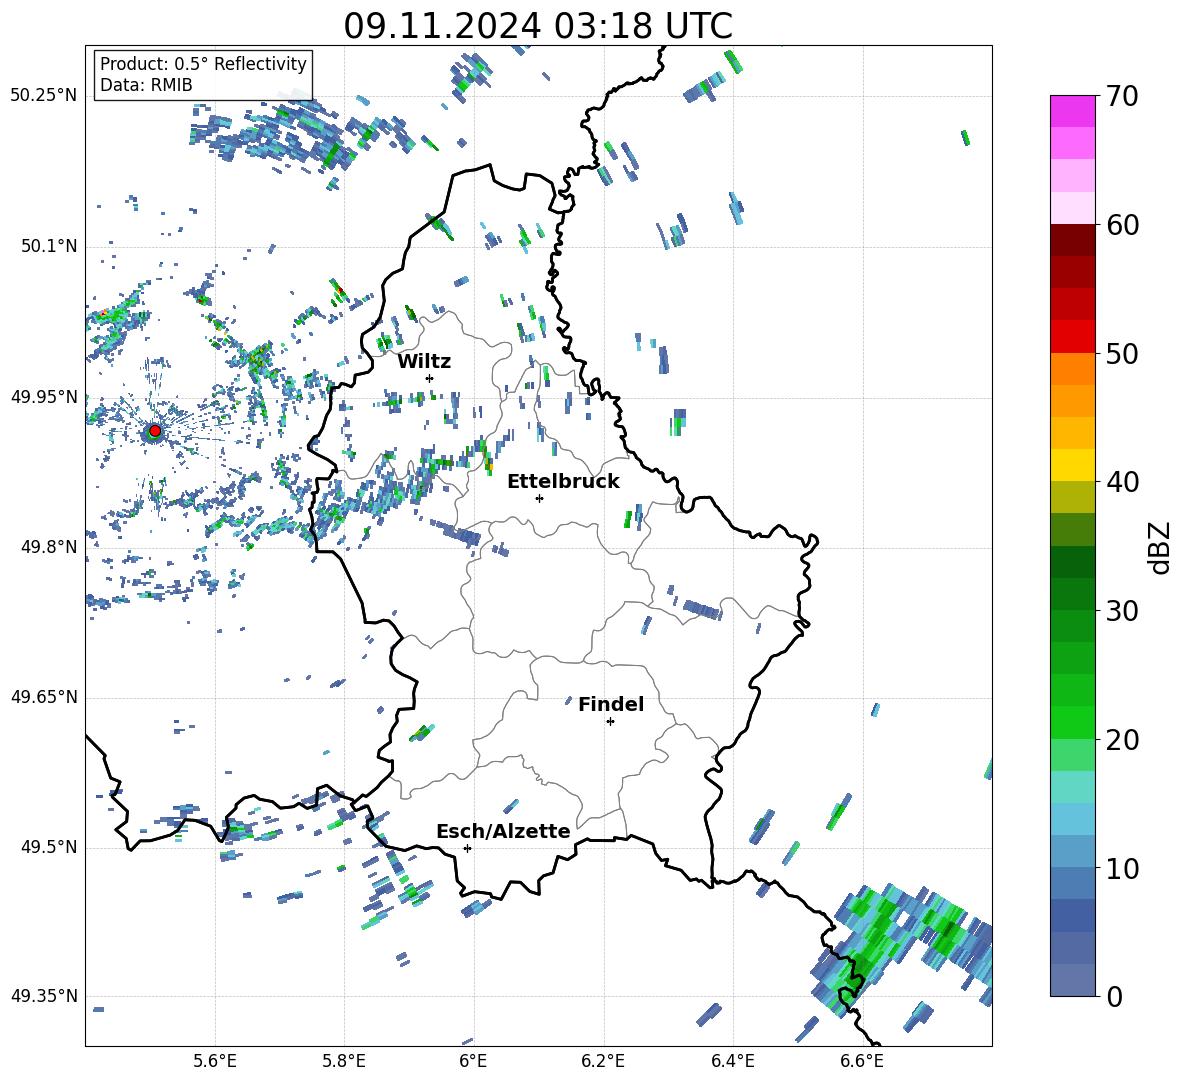Click the 6.4°E longitude label
Image resolution: width=1184 pixels, height=1081 pixels.
pyautogui.click(x=732, y=1062)
